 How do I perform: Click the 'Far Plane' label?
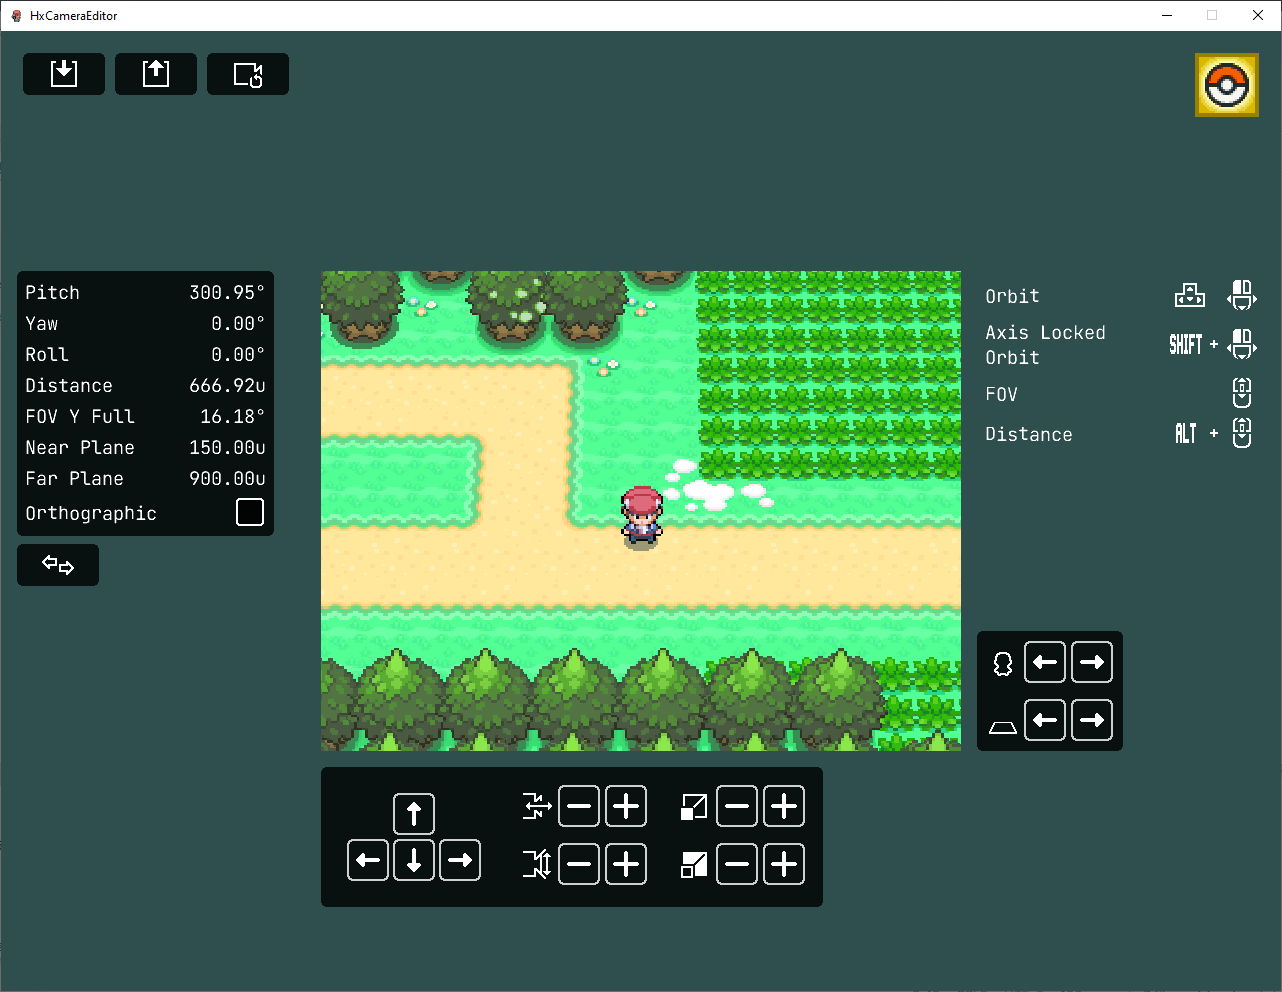74,479
